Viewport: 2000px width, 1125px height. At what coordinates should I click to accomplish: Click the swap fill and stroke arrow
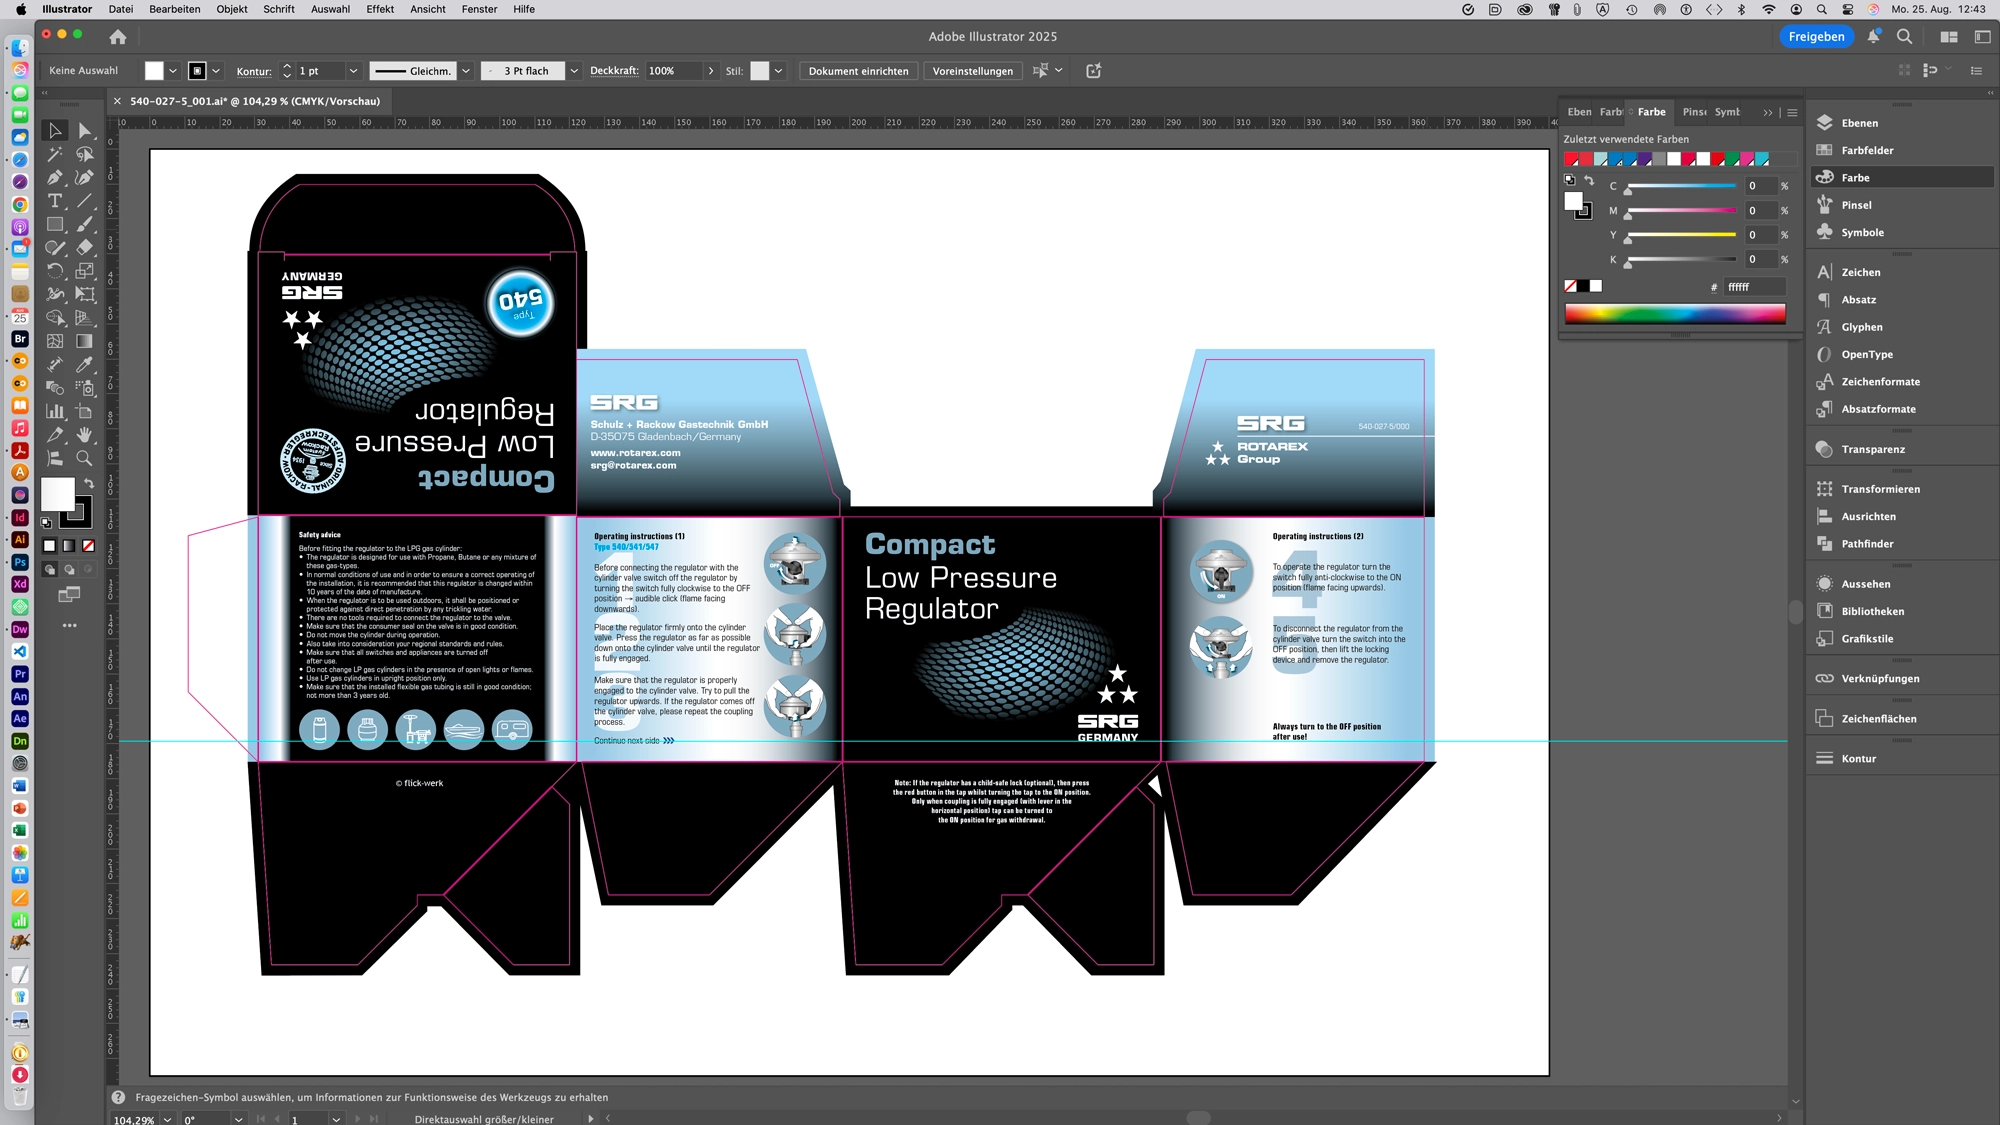89,483
